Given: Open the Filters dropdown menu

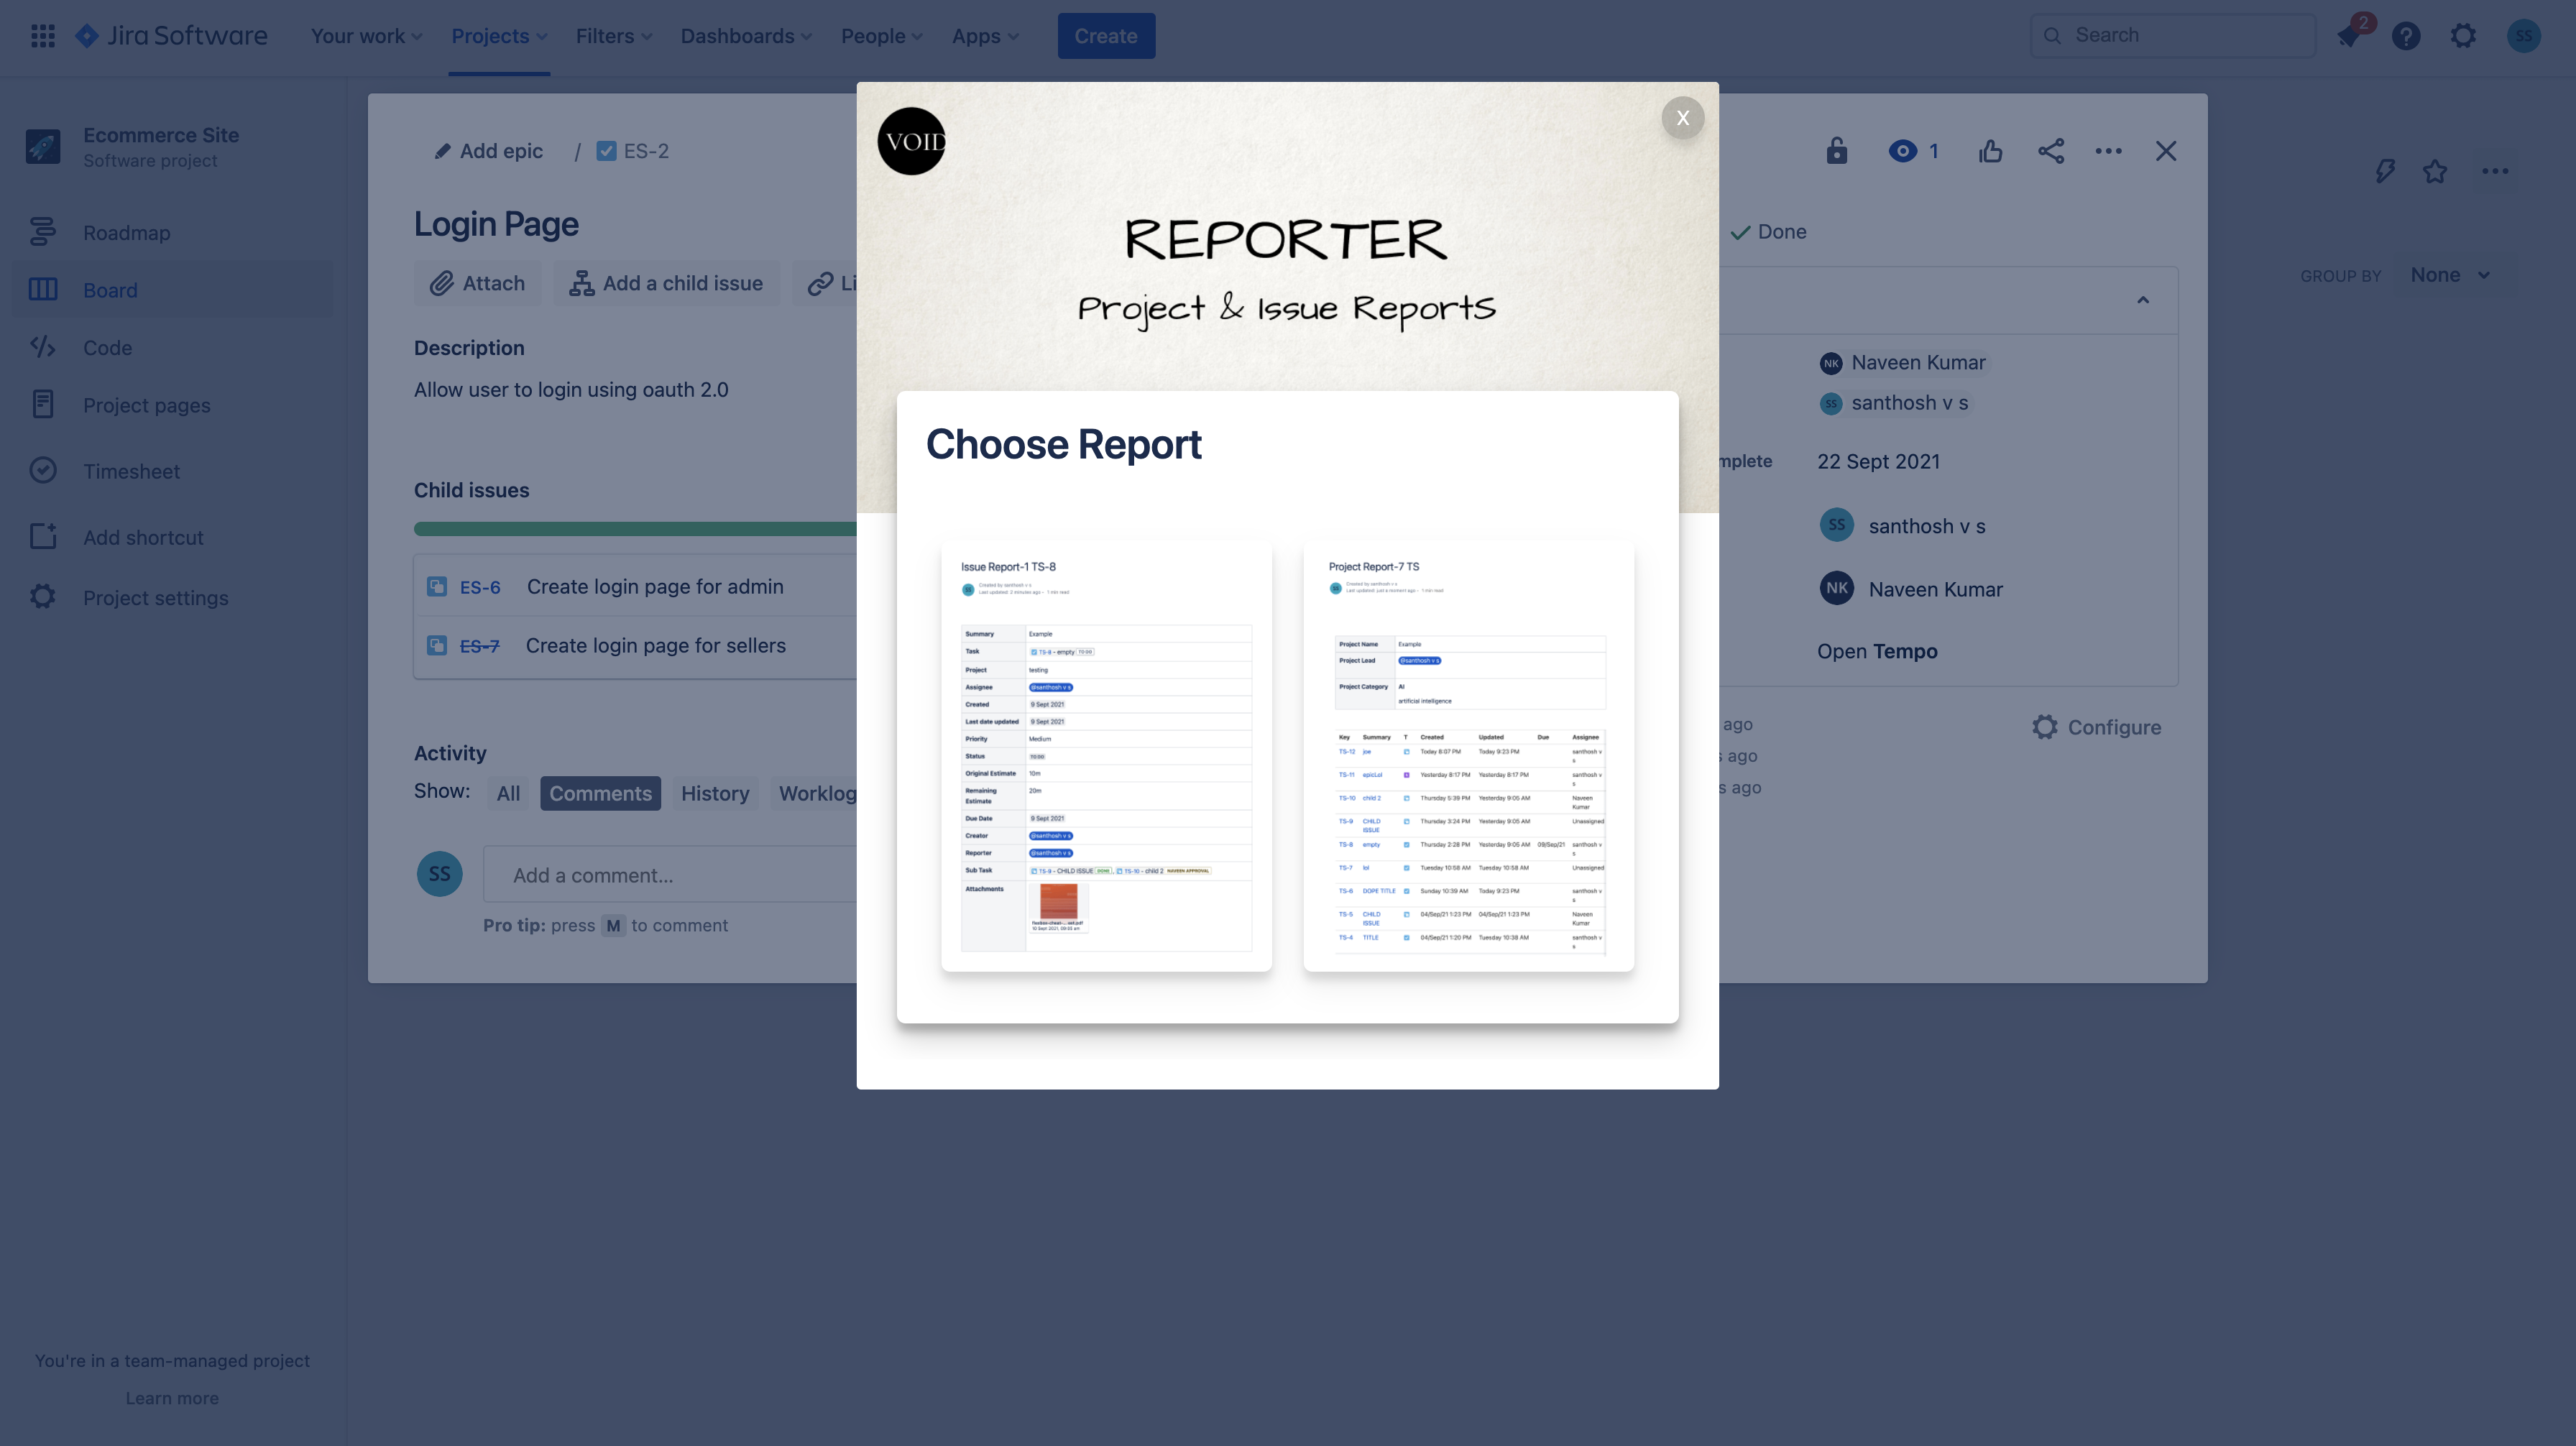Looking at the screenshot, I should coord(613,36).
